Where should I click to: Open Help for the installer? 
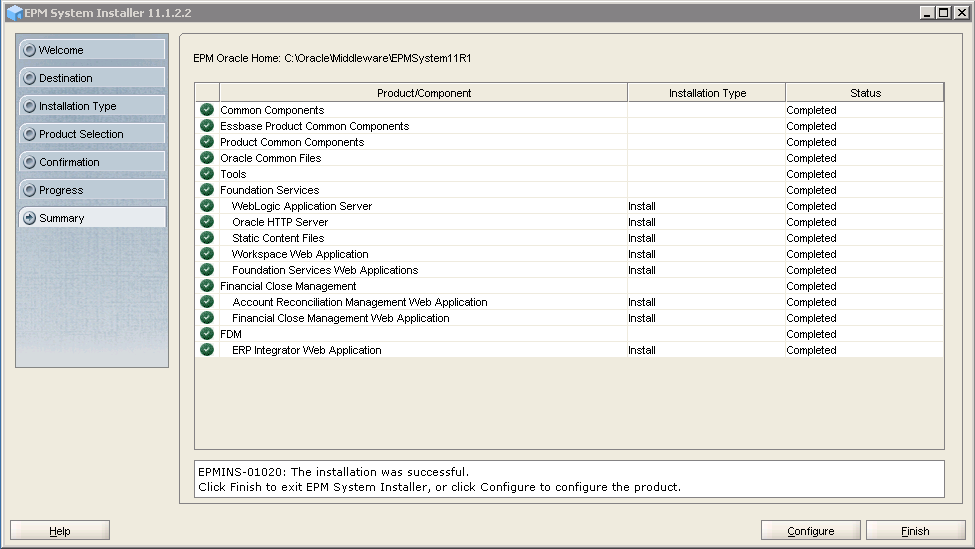(60, 531)
